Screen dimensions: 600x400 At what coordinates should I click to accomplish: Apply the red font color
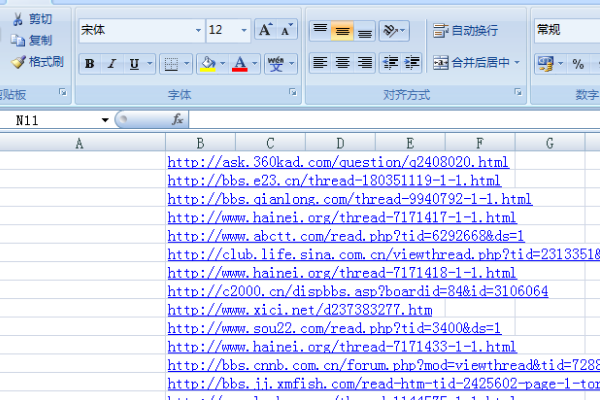[x=240, y=64]
